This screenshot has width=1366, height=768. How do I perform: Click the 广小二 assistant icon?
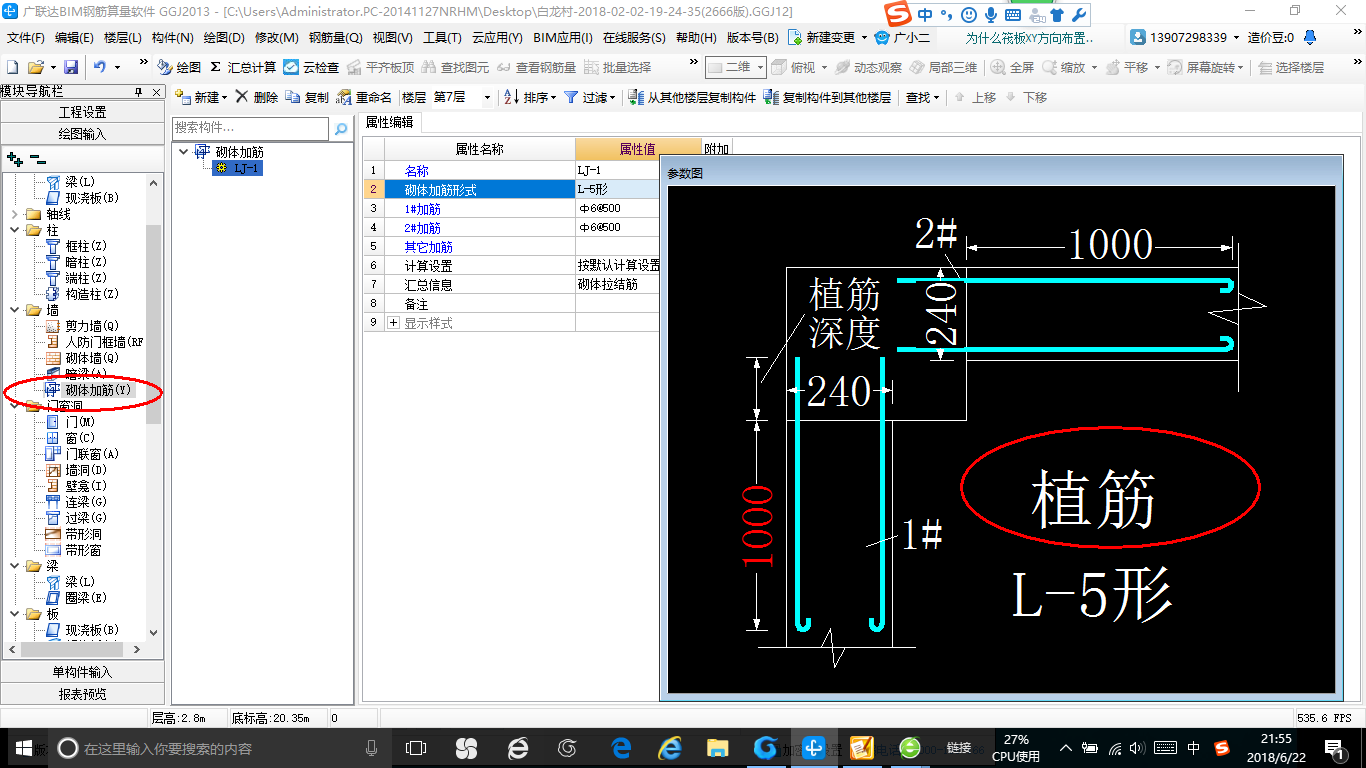point(902,37)
